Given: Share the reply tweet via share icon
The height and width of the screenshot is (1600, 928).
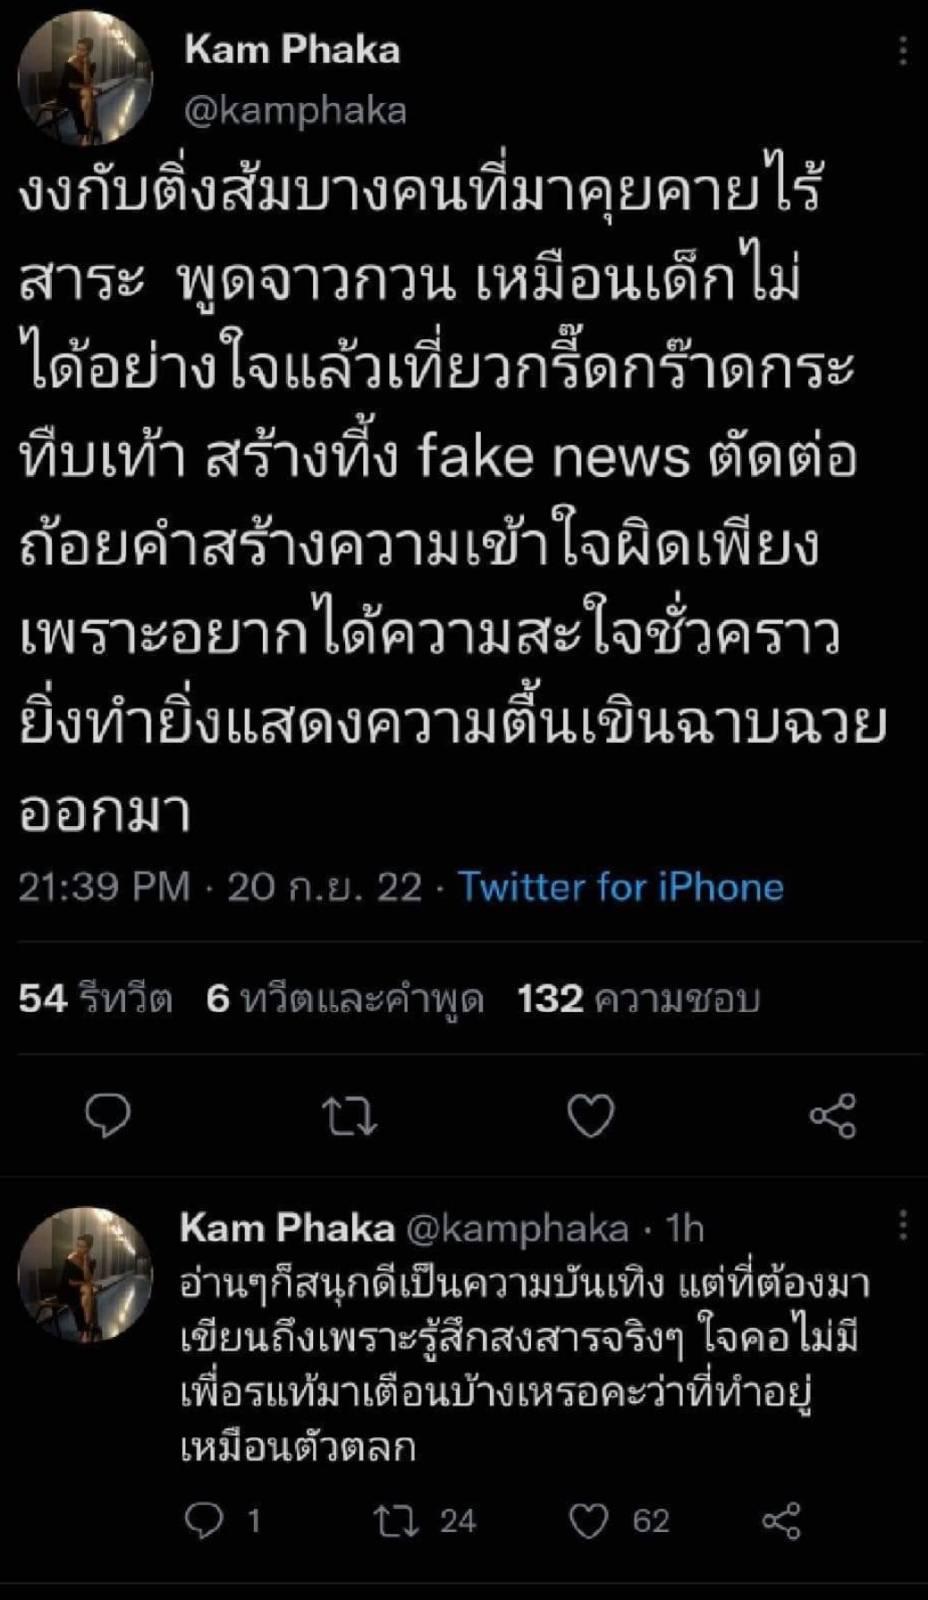Looking at the screenshot, I should (781, 1521).
